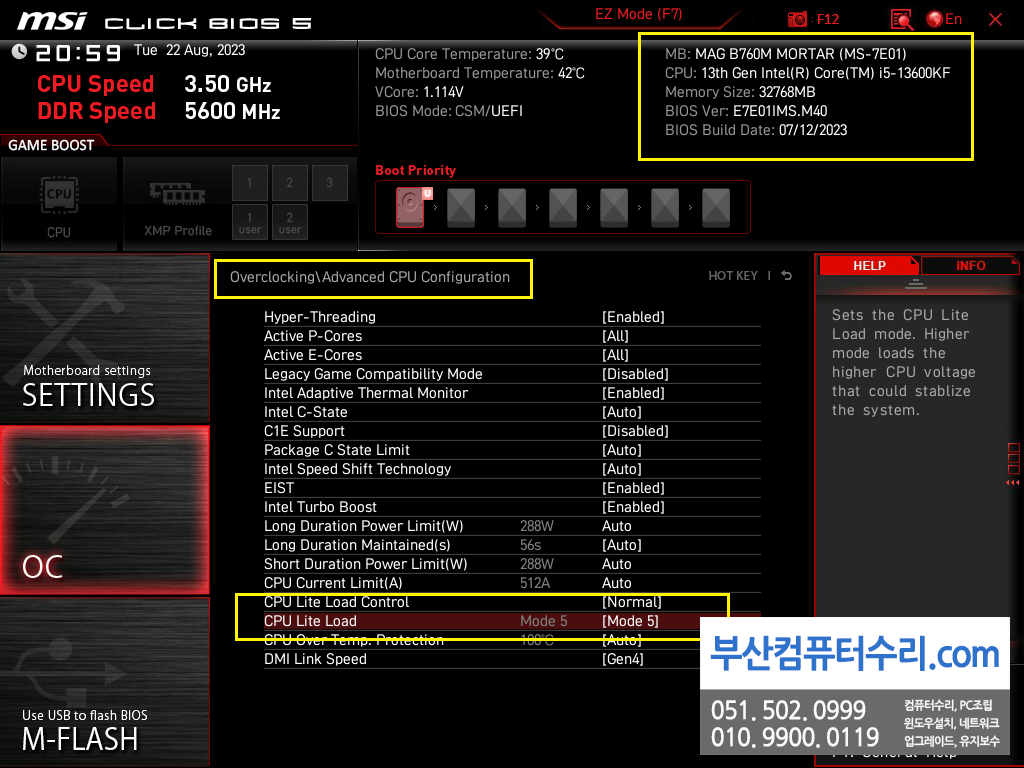
Task: Switch to the INFO tab
Action: (970, 265)
